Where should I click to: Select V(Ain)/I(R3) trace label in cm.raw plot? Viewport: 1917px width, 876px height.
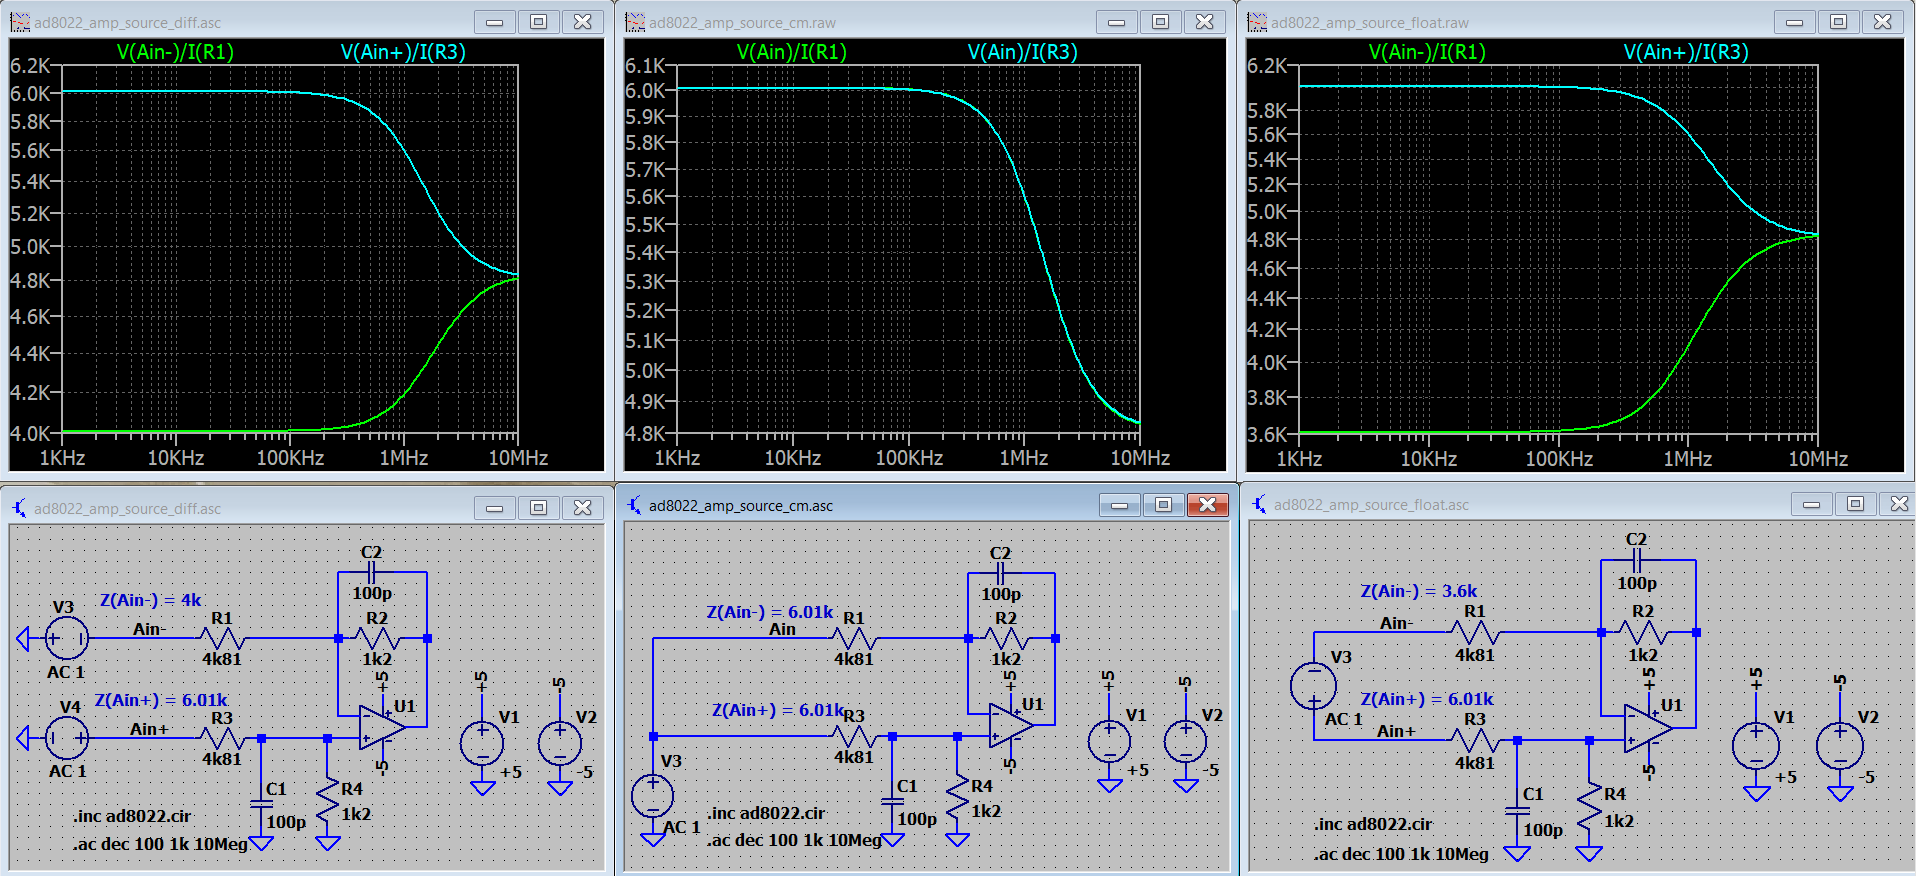coord(1022,52)
